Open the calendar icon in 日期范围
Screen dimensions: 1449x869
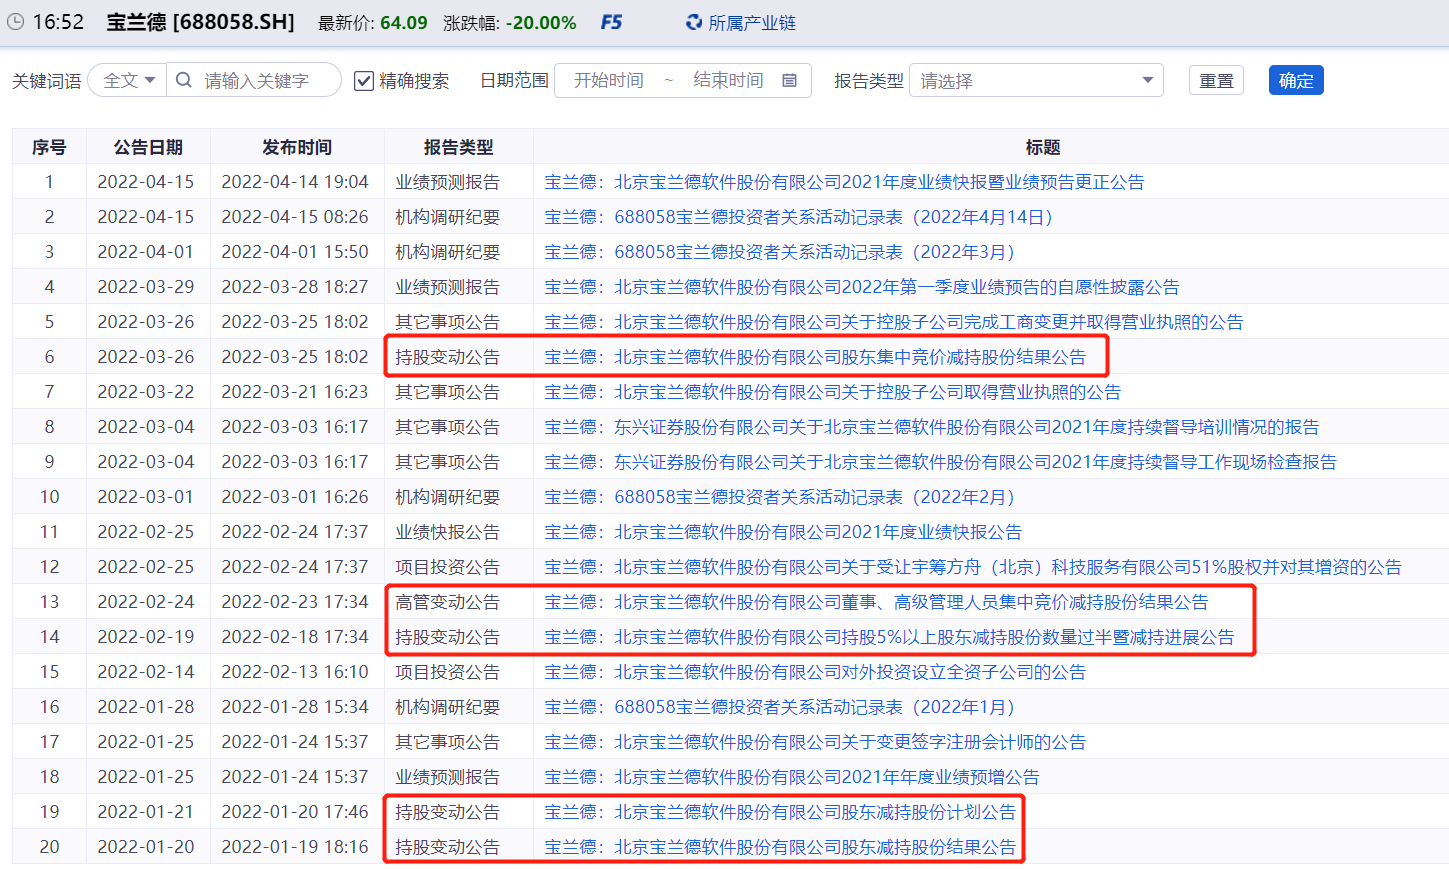click(789, 80)
